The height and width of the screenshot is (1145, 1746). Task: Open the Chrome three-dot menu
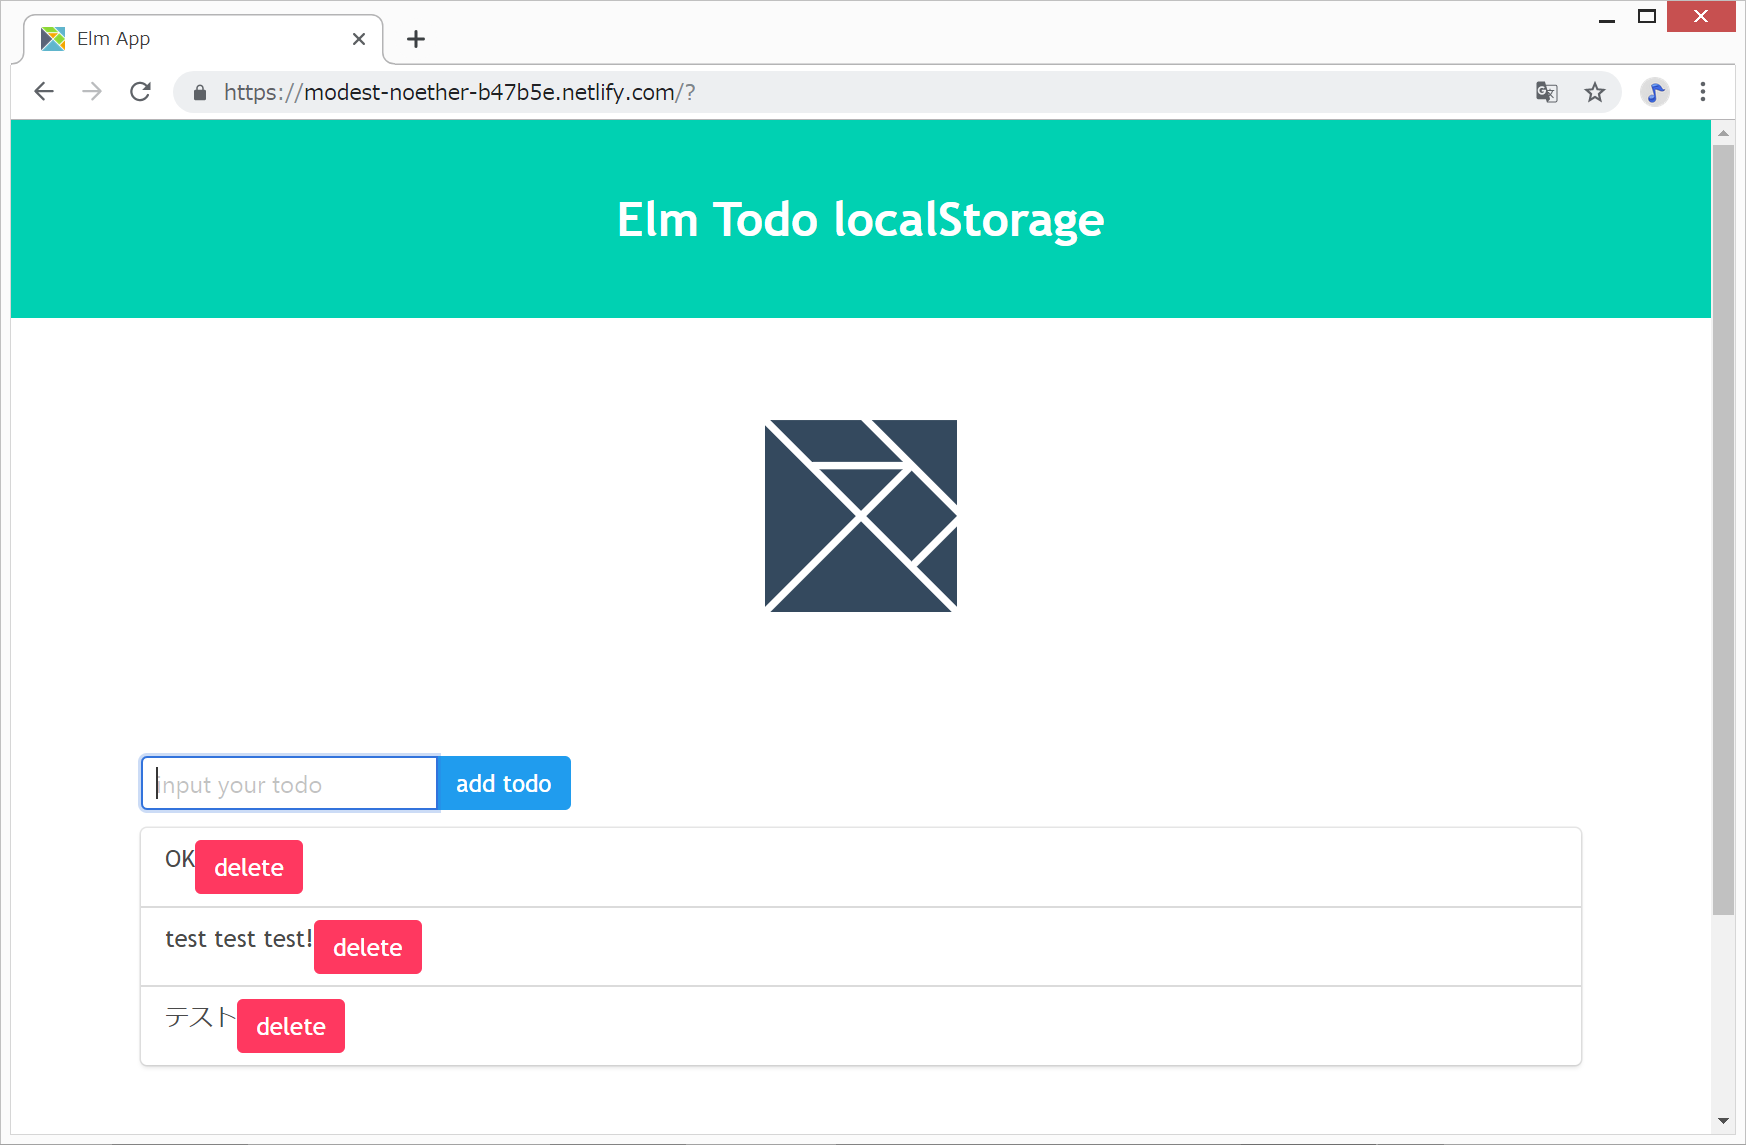[1703, 92]
